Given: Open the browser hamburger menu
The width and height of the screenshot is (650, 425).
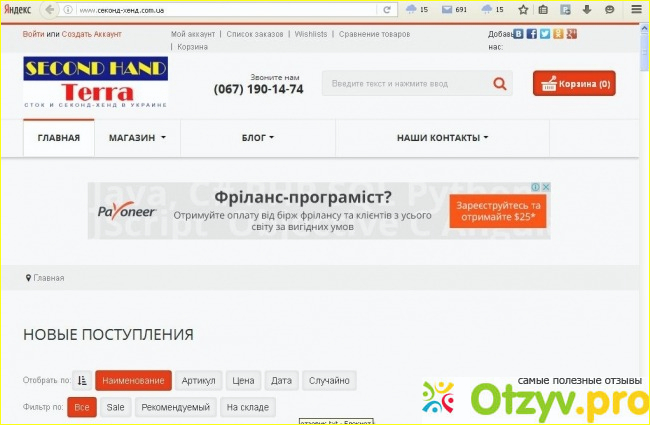Looking at the screenshot, I should click(638, 9).
